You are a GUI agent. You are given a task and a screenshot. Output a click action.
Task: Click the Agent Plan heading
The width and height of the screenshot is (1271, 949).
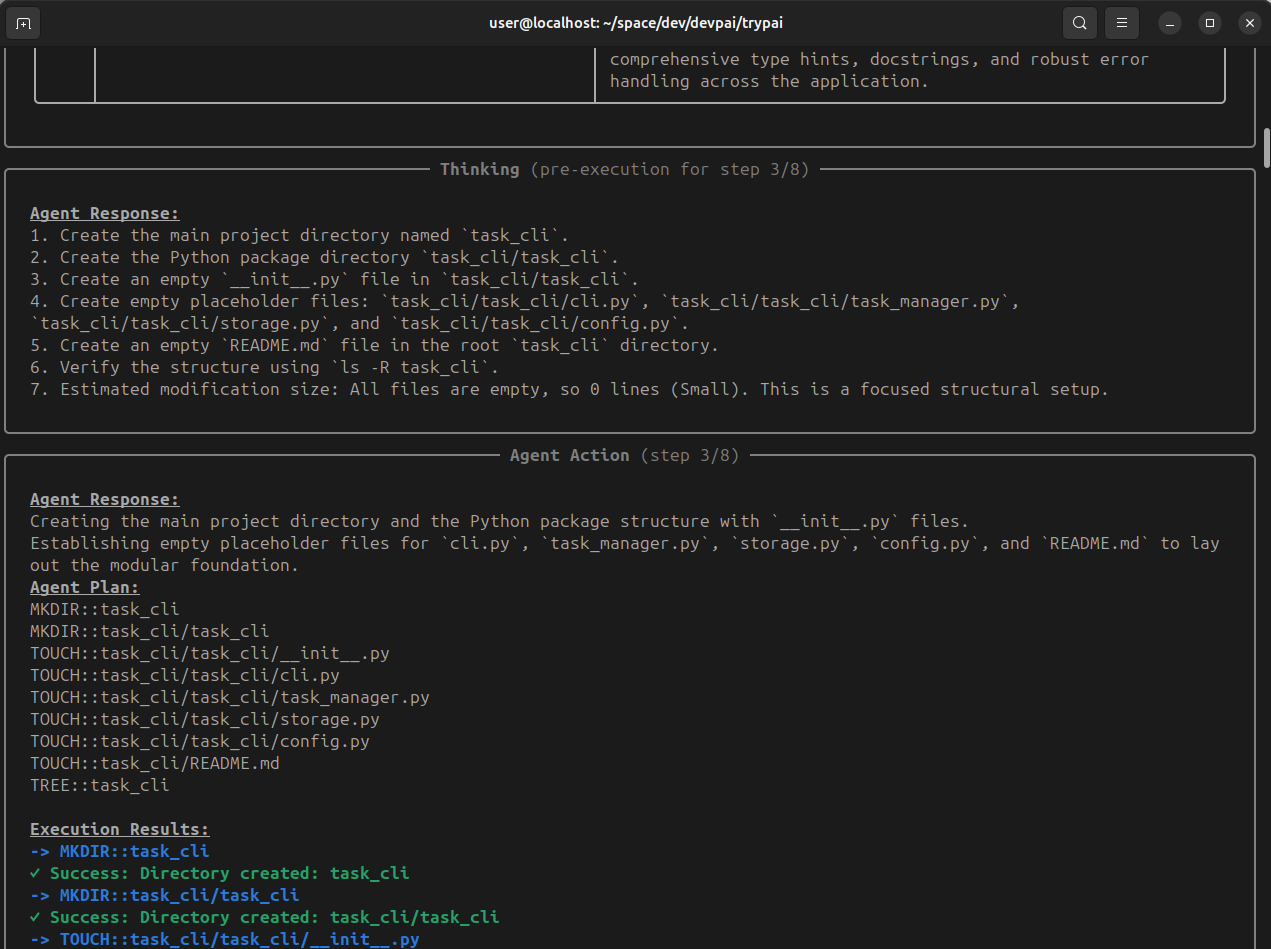pyautogui.click(x=85, y=587)
